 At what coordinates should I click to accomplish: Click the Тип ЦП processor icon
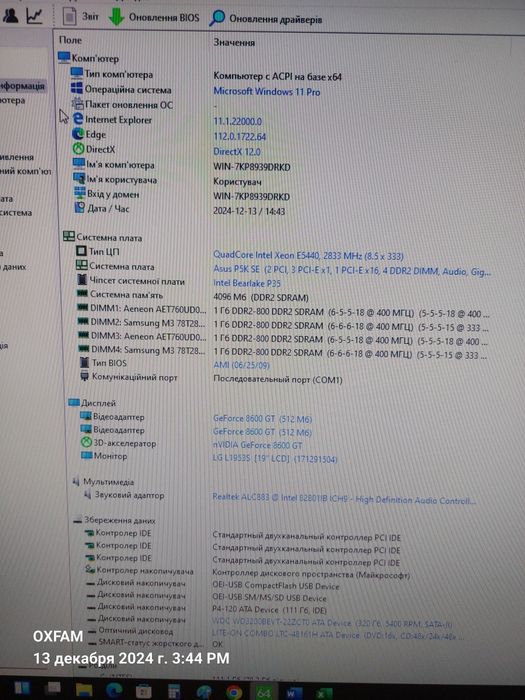click(81, 251)
